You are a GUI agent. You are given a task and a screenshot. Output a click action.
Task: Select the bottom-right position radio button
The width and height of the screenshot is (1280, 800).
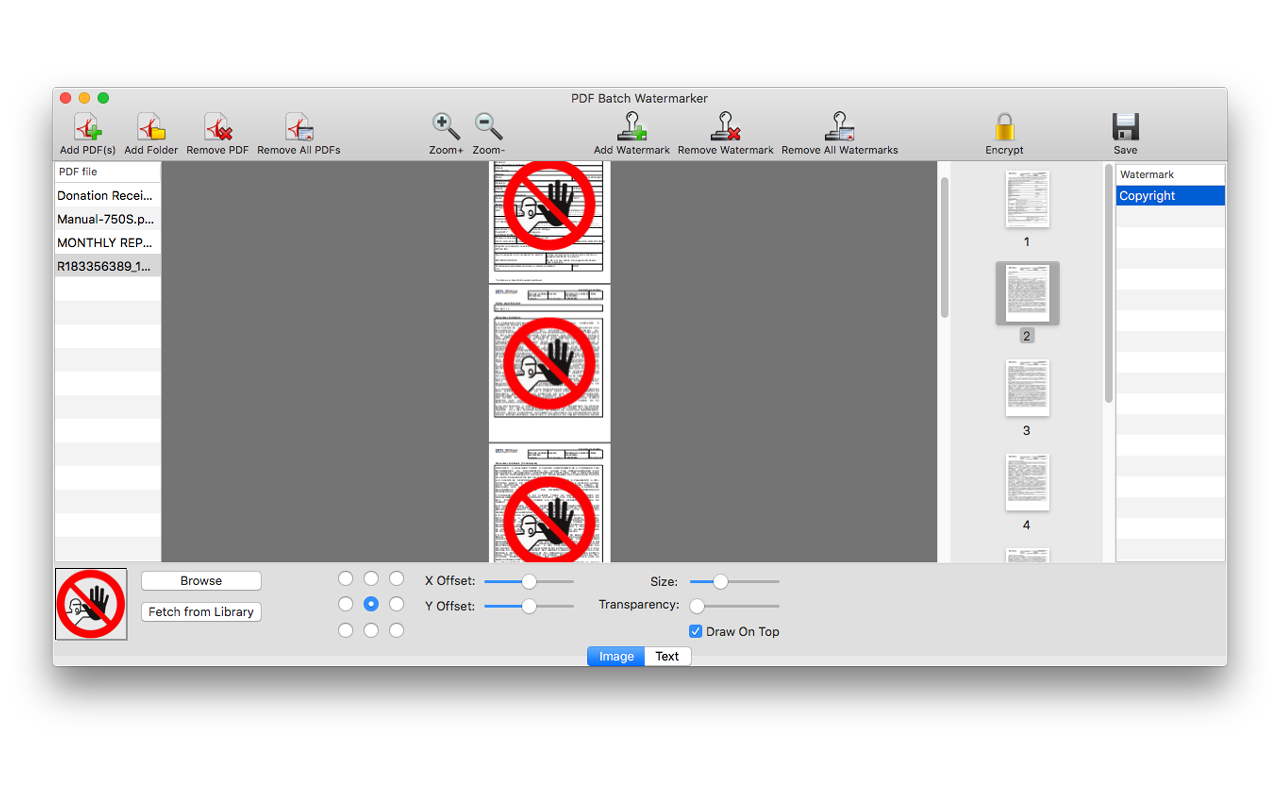397,630
